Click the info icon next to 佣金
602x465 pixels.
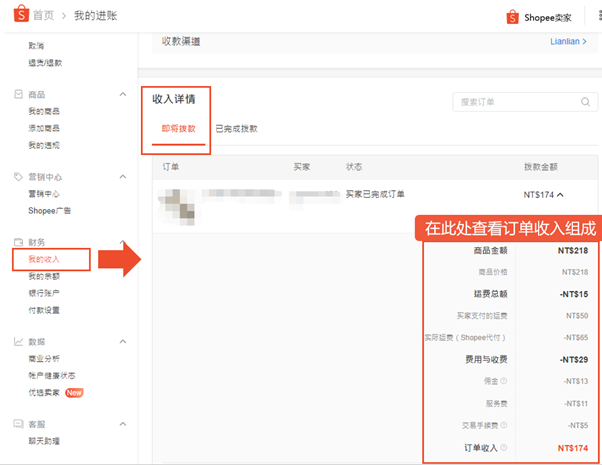pyautogui.click(x=503, y=381)
